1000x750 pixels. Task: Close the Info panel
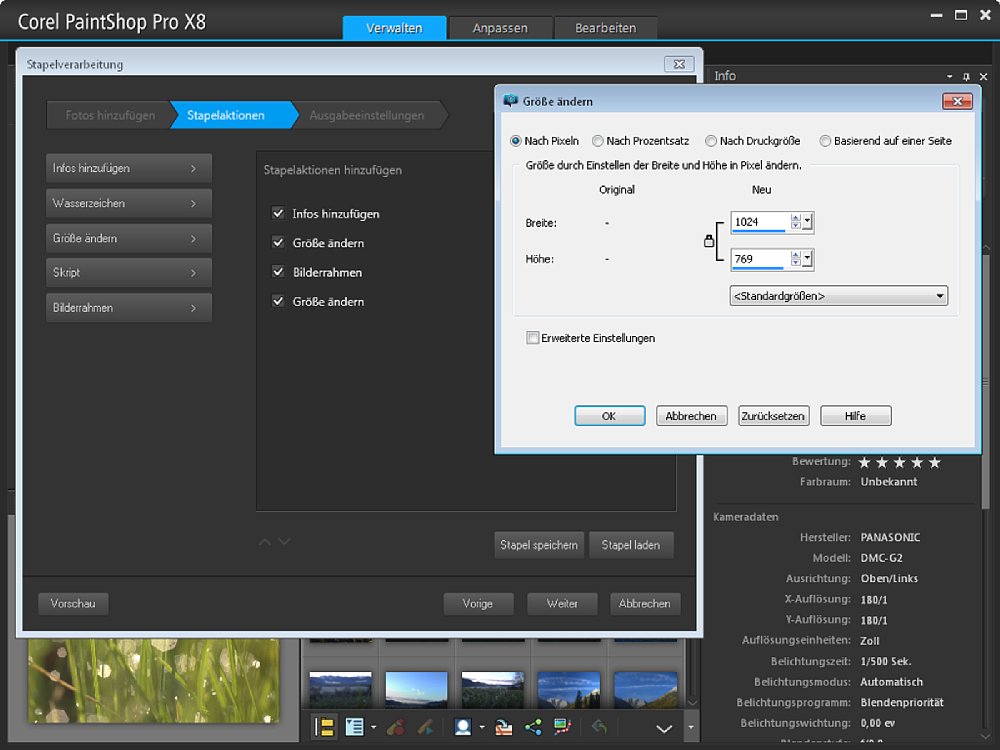pos(983,77)
